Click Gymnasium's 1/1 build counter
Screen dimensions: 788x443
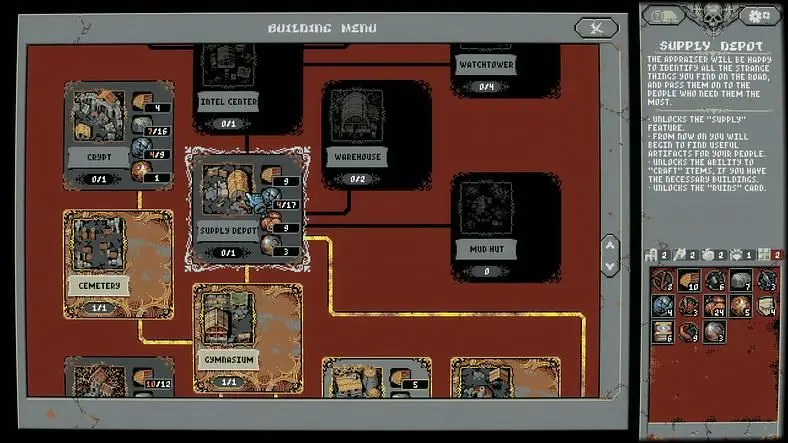tap(229, 382)
